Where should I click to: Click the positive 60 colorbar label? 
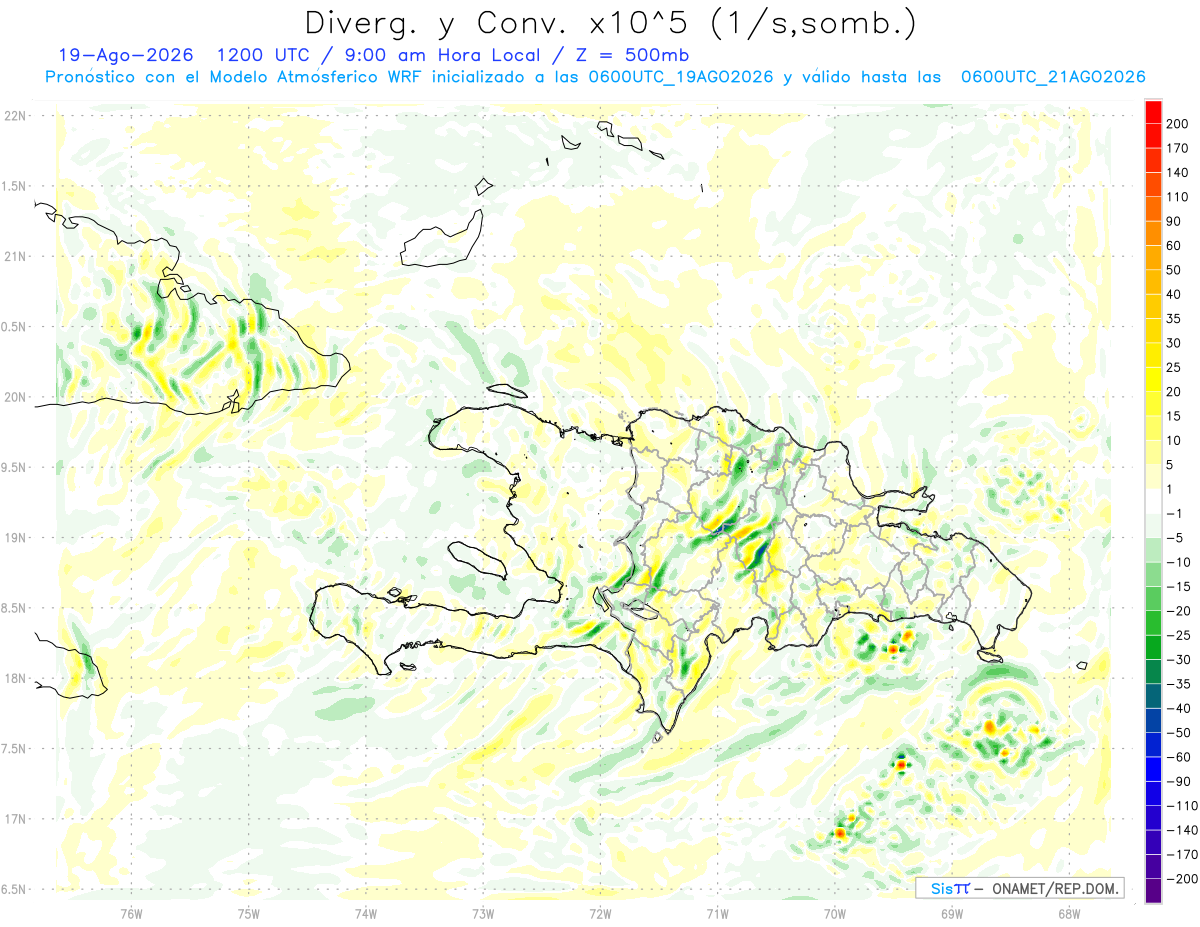click(1174, 246)
